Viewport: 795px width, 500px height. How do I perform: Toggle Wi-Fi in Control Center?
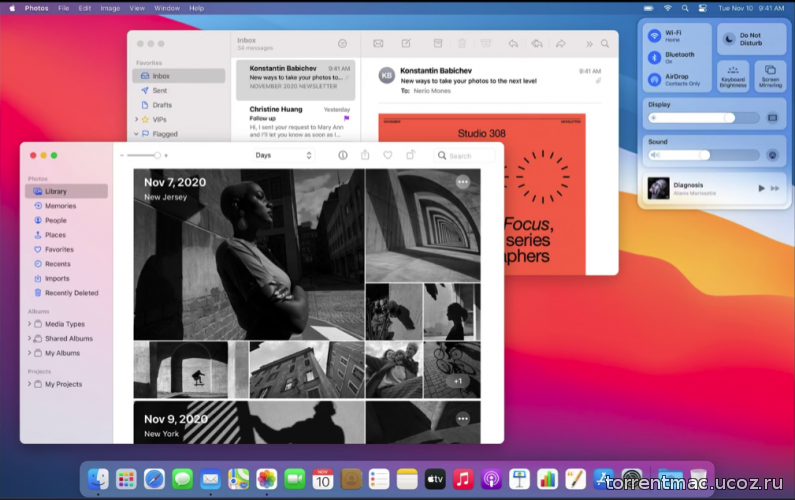click(655, 35)
